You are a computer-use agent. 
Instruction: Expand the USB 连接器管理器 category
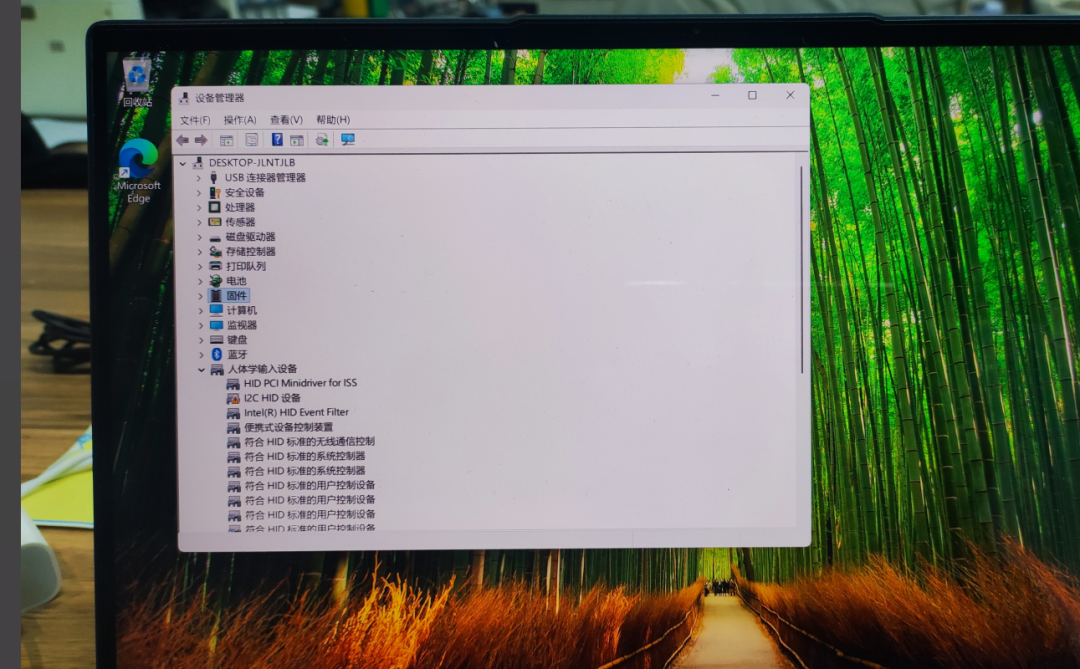[199, 178]
